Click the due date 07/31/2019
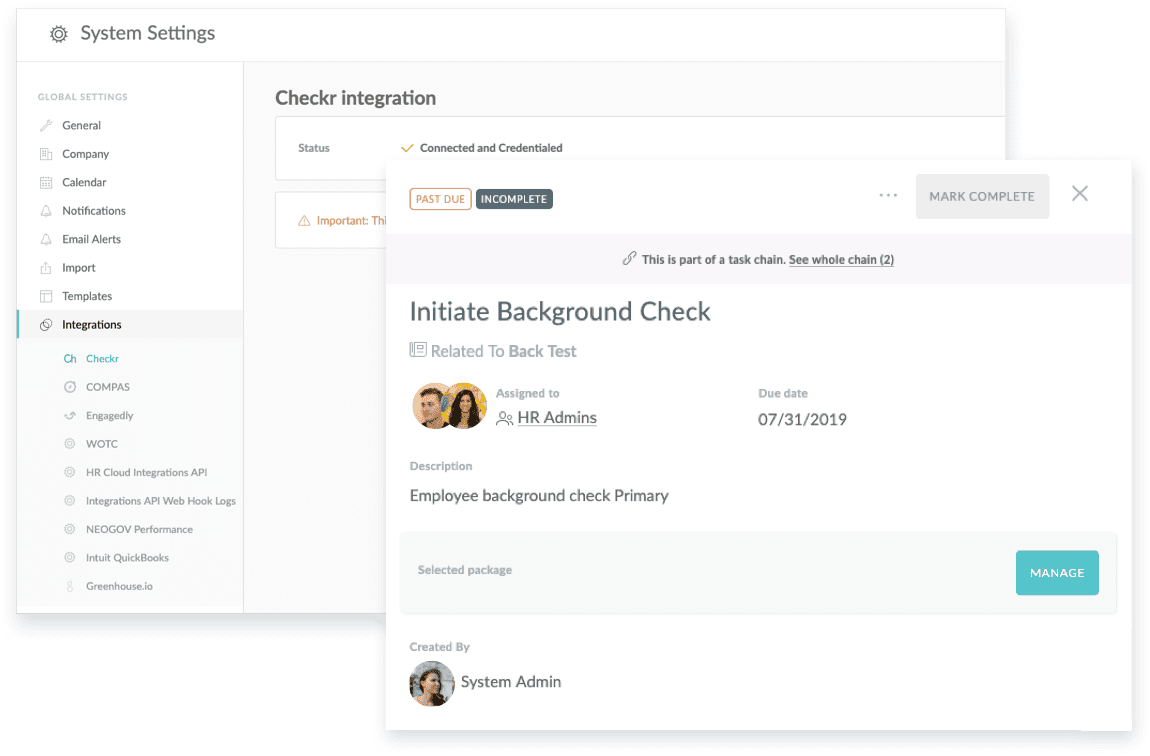 tap(802, 419)
